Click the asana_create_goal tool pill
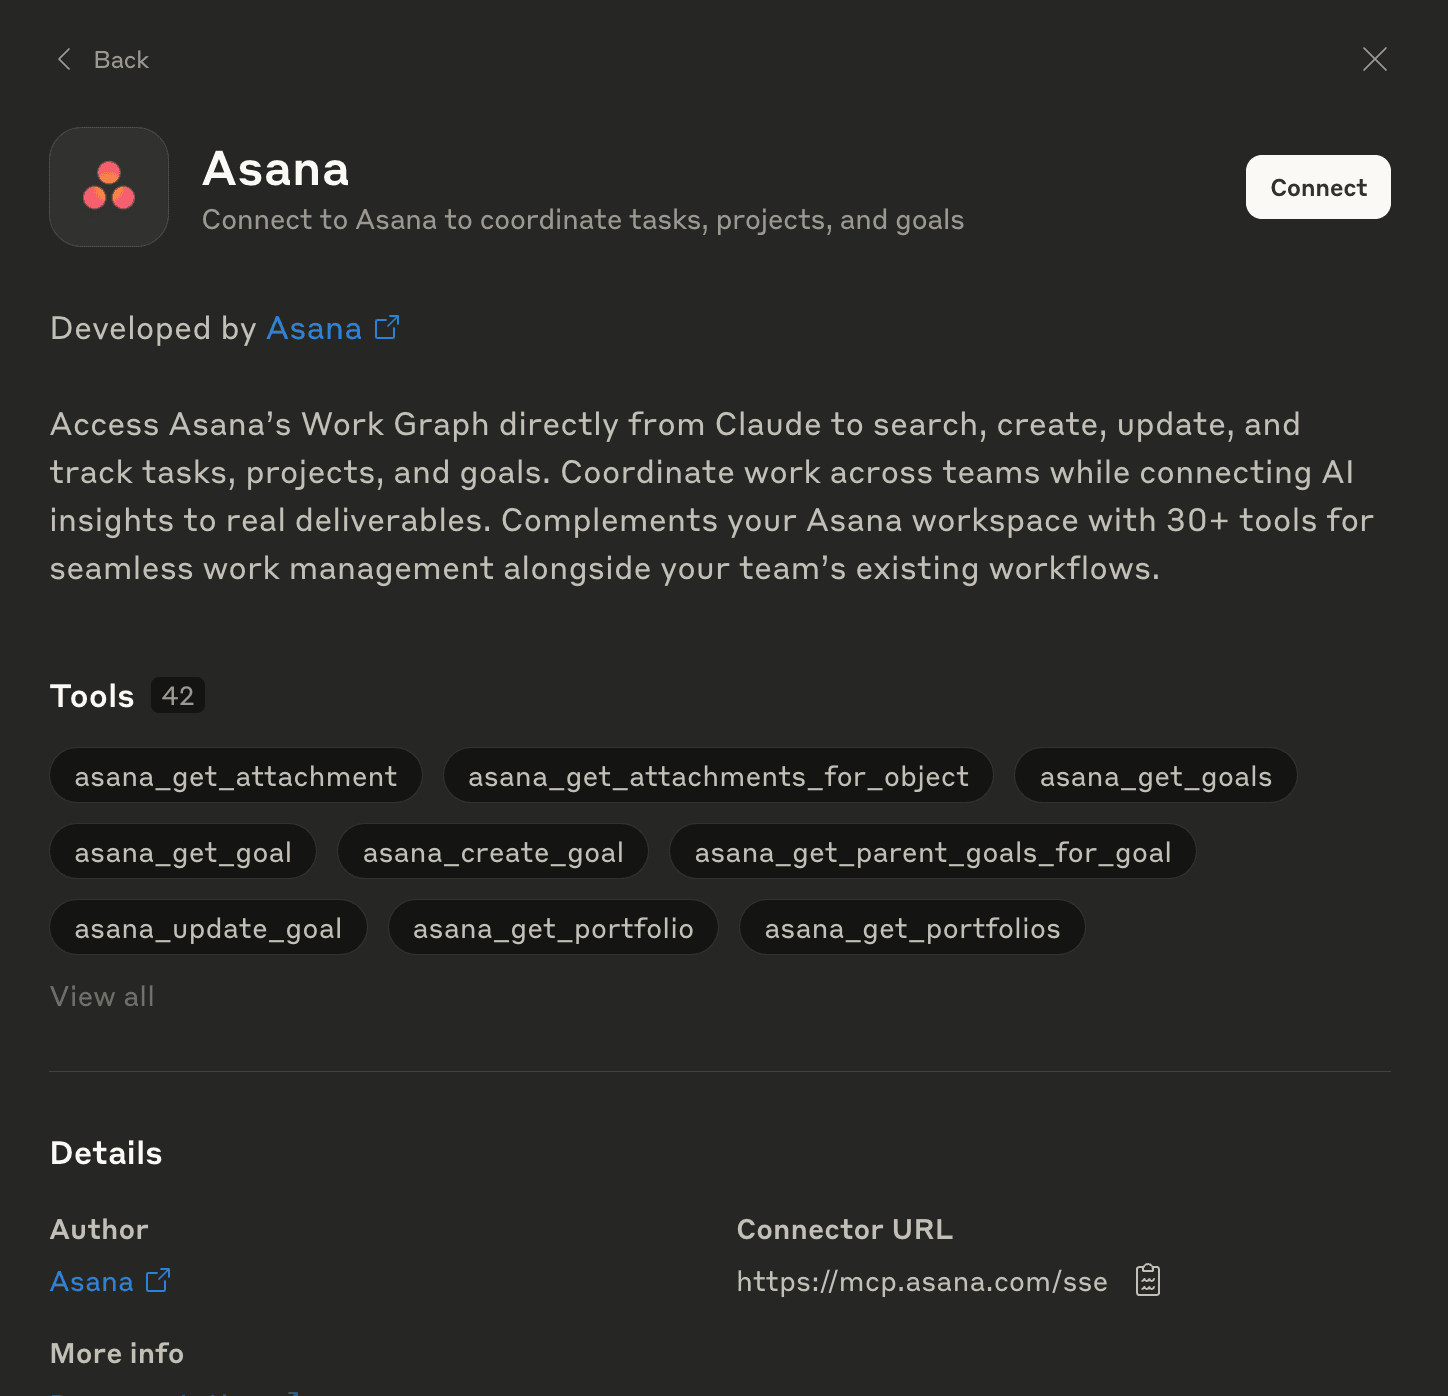Viewport: 1448px width, 1396px height. pyautogui.click(x=492, y=851)
